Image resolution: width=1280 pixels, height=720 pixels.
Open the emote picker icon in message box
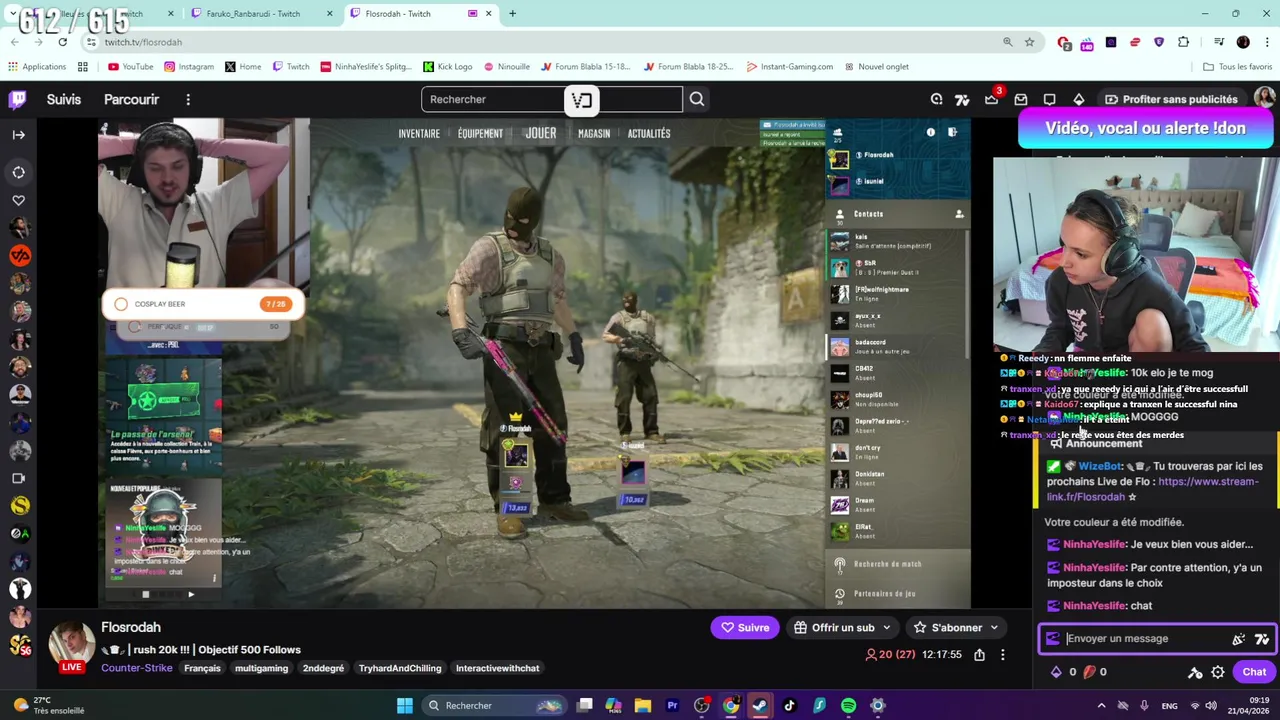click(x=1262, y=638)
